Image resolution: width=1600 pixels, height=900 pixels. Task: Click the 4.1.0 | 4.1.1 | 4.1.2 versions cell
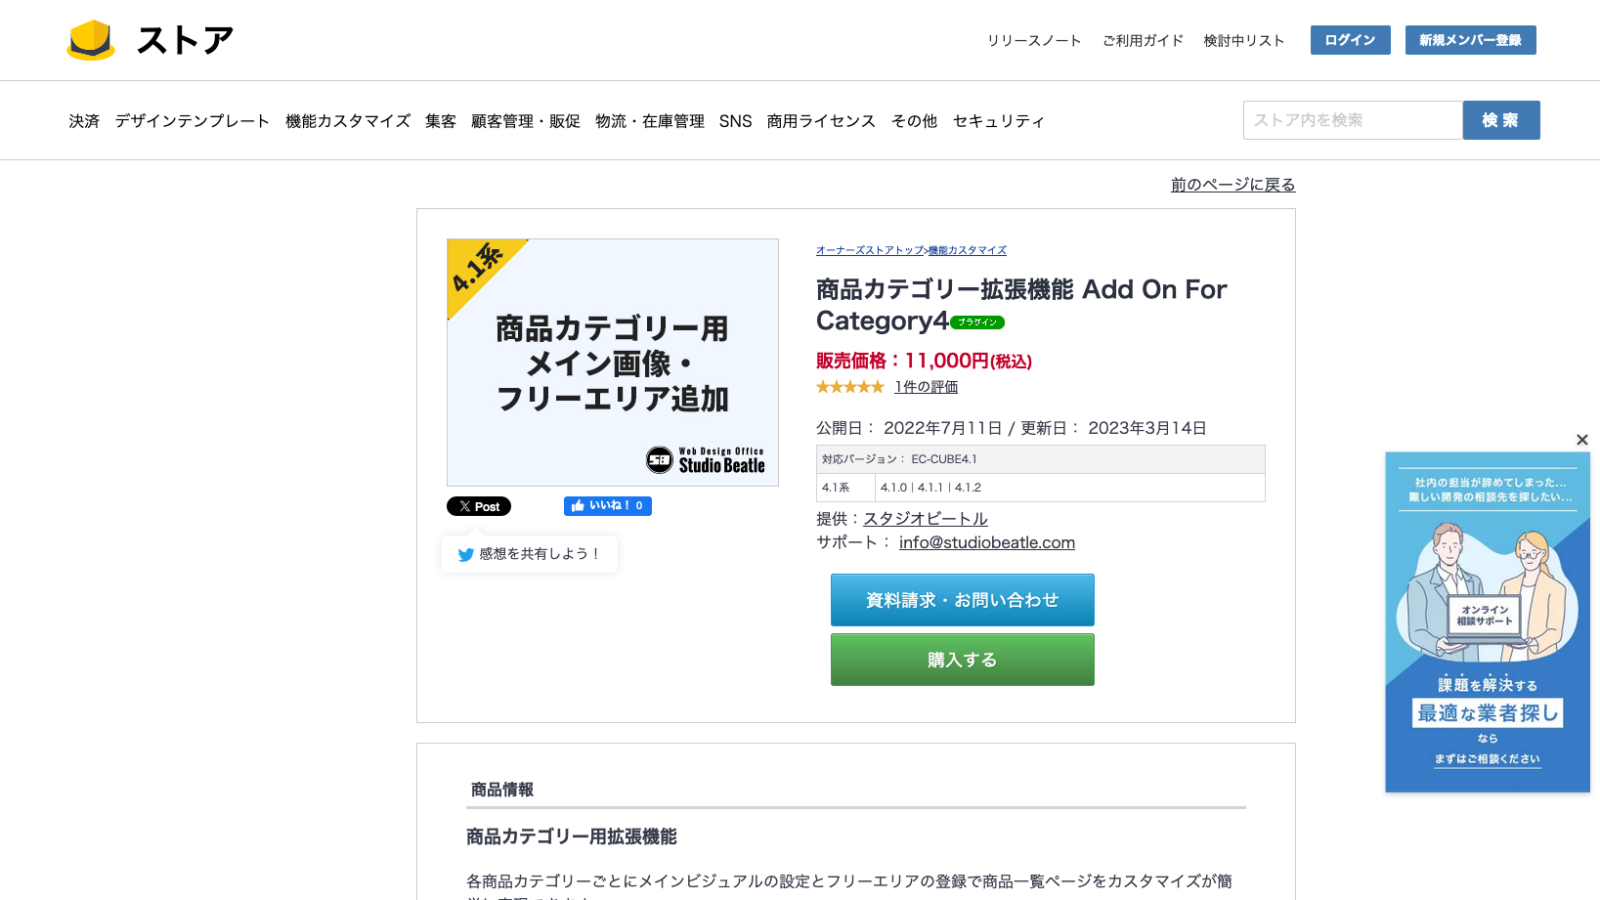click(1070, 488)
